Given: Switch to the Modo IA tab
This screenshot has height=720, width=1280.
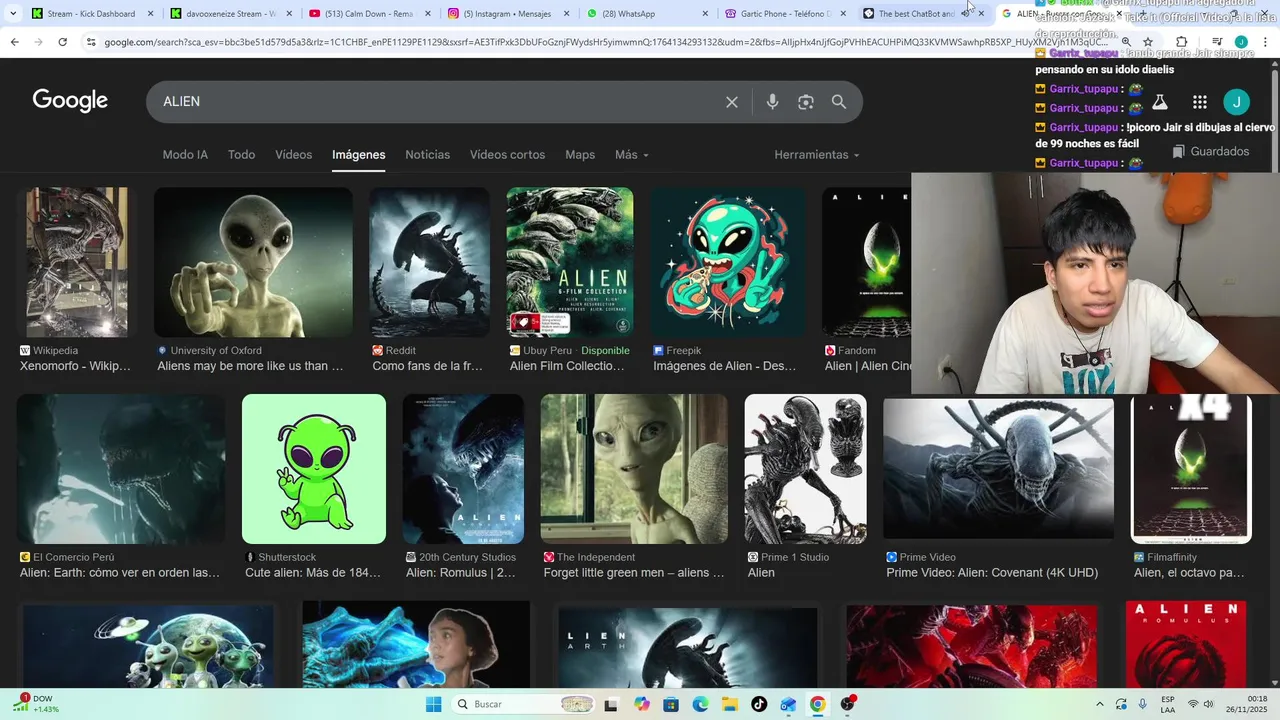Looking at the screenshot, I should [x=185, y=155].
